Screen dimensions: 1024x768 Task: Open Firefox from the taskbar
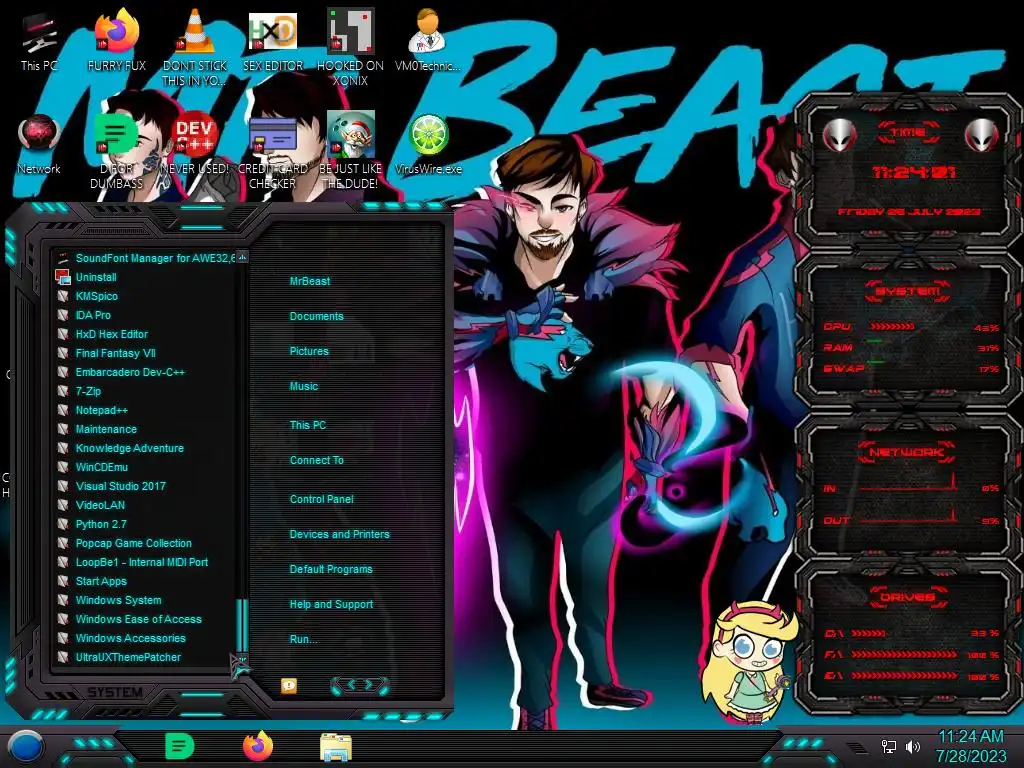point(258,746)
